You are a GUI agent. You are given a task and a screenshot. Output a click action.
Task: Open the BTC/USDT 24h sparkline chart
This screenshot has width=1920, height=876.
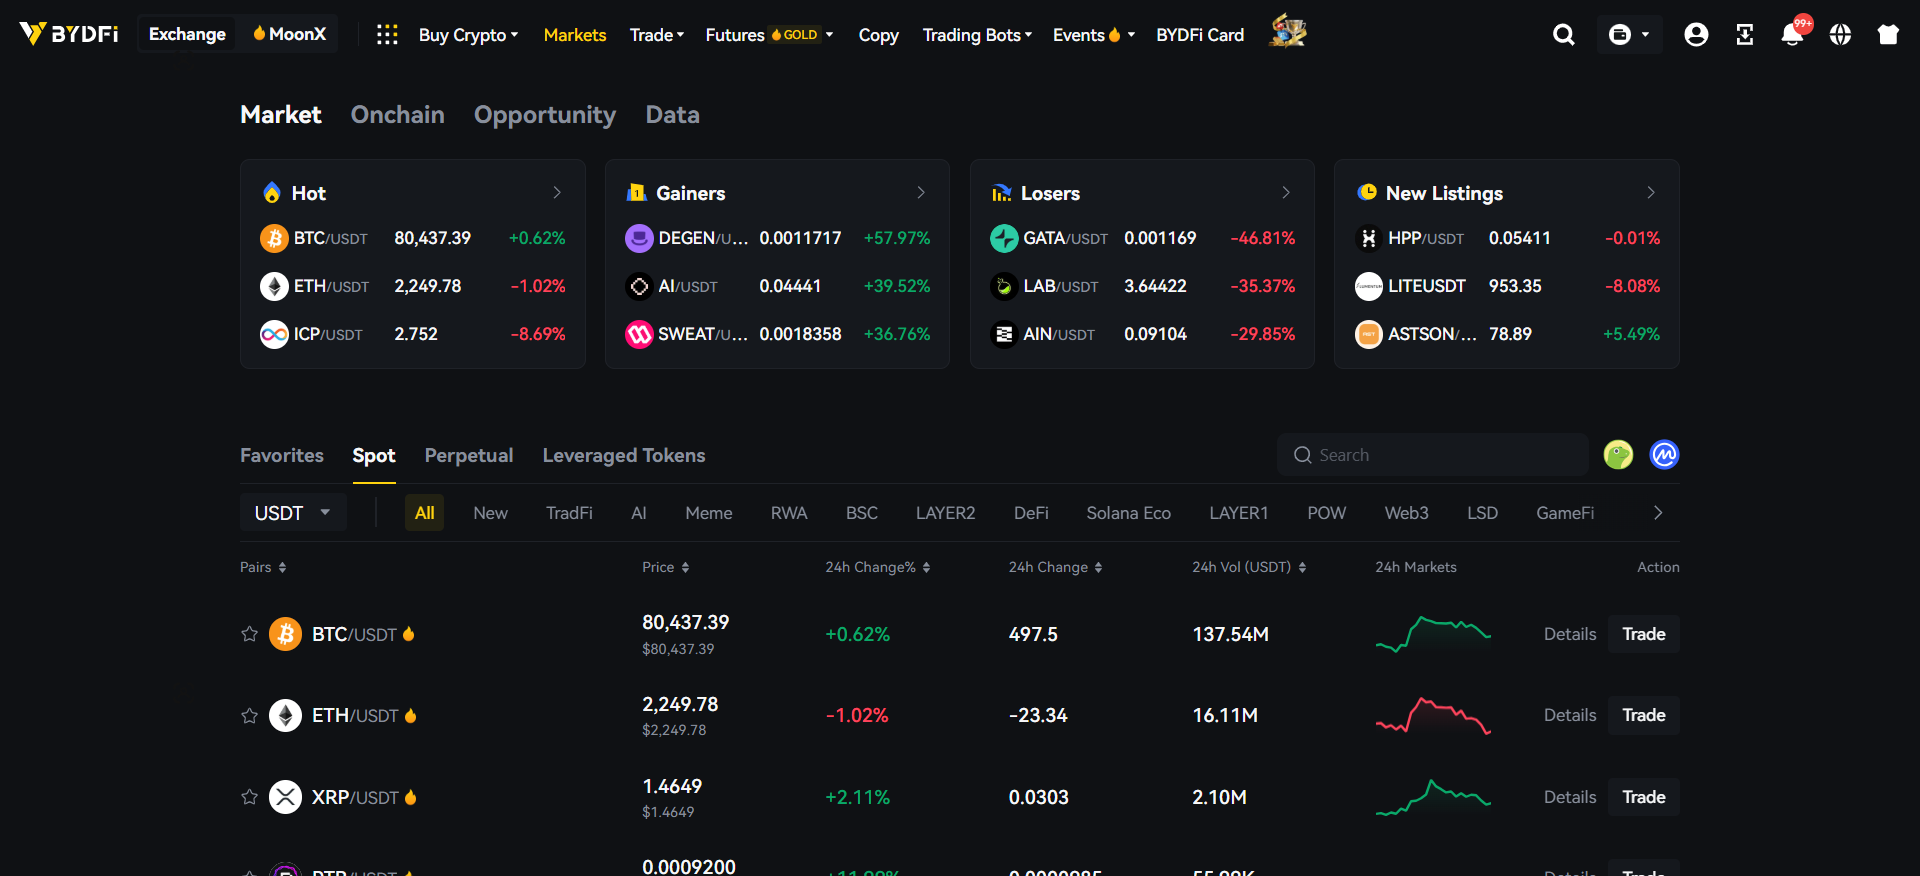1433,634
